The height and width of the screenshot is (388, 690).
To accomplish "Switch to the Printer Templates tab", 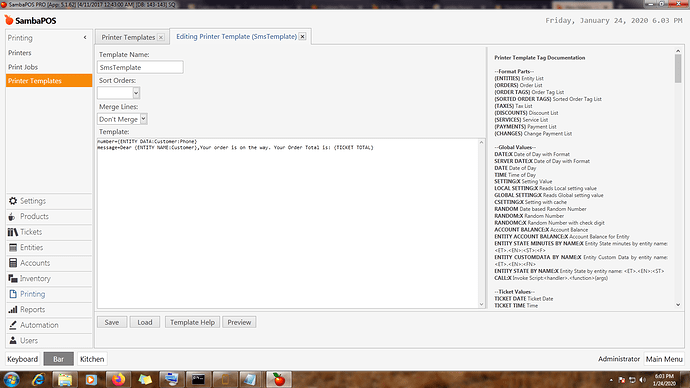I will pyautogui.click(x=128, y=37).
